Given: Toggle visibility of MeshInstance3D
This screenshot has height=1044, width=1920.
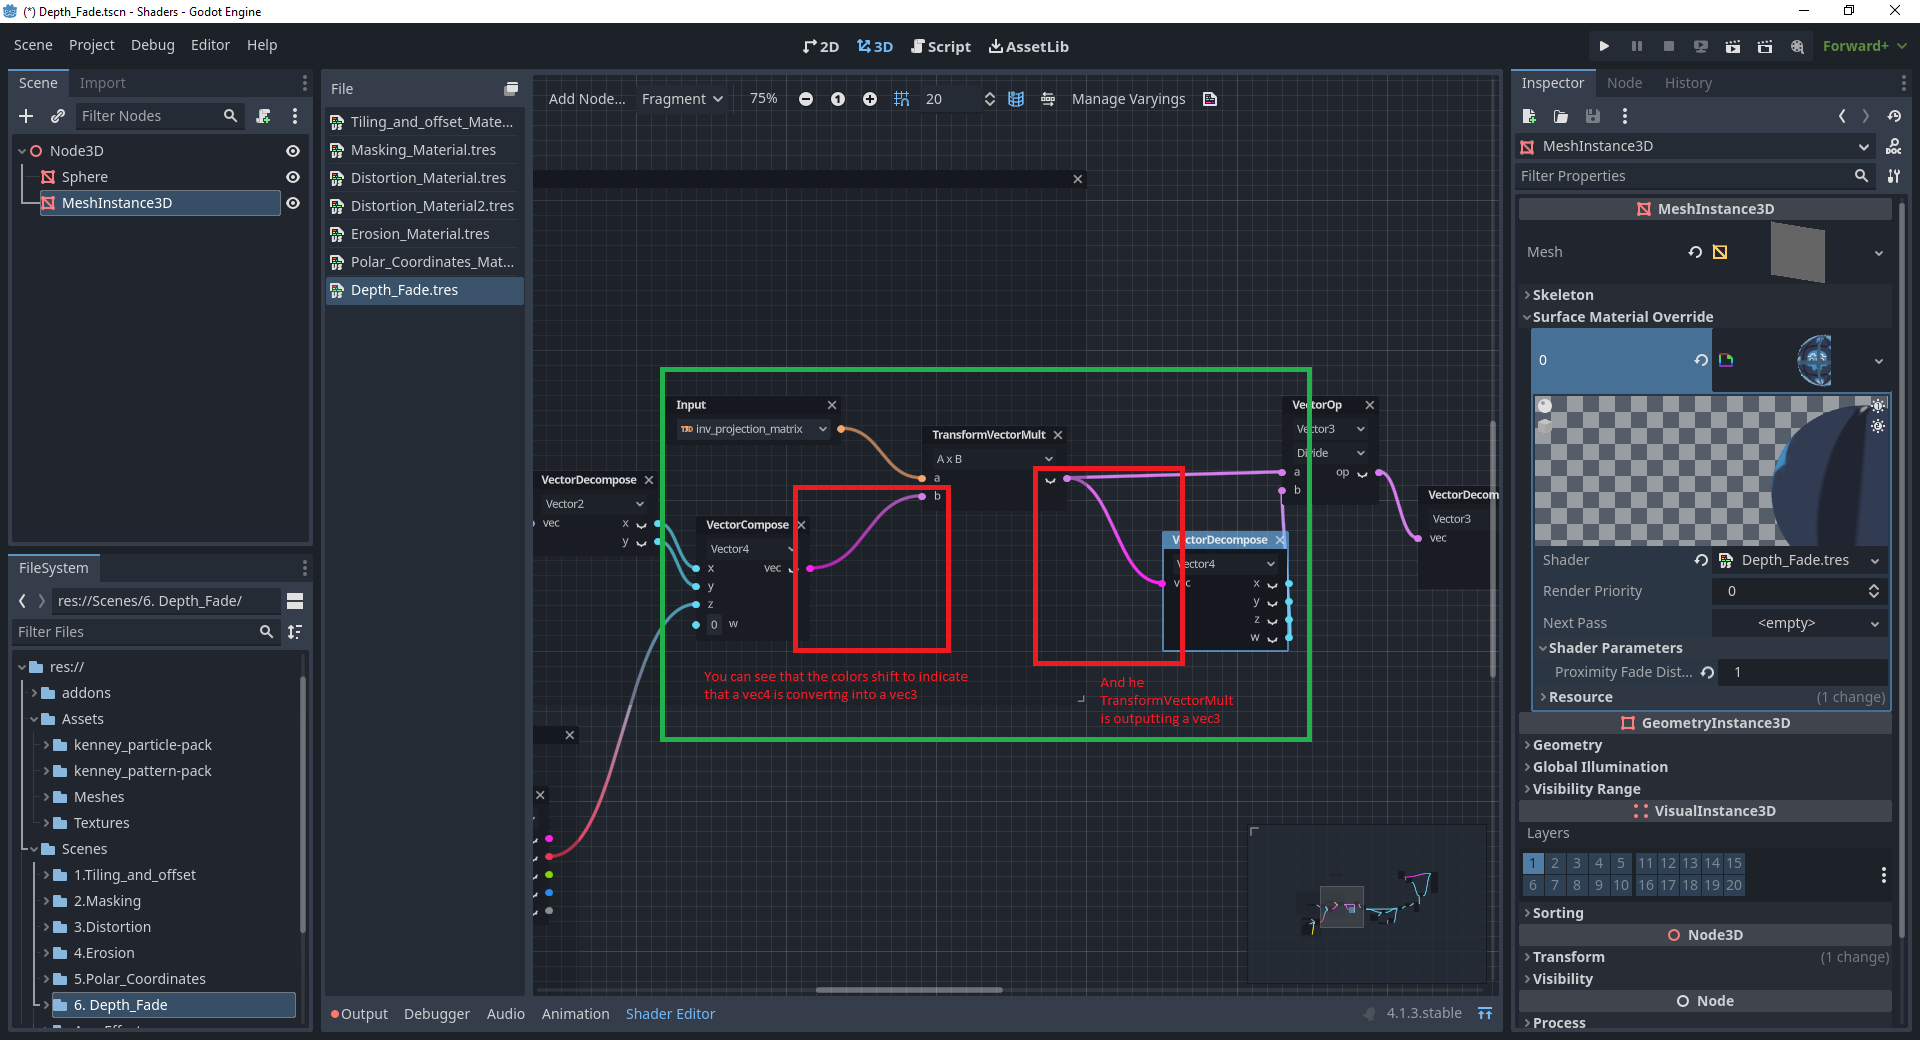Looking at the screenshot, I should click(292, 203).
